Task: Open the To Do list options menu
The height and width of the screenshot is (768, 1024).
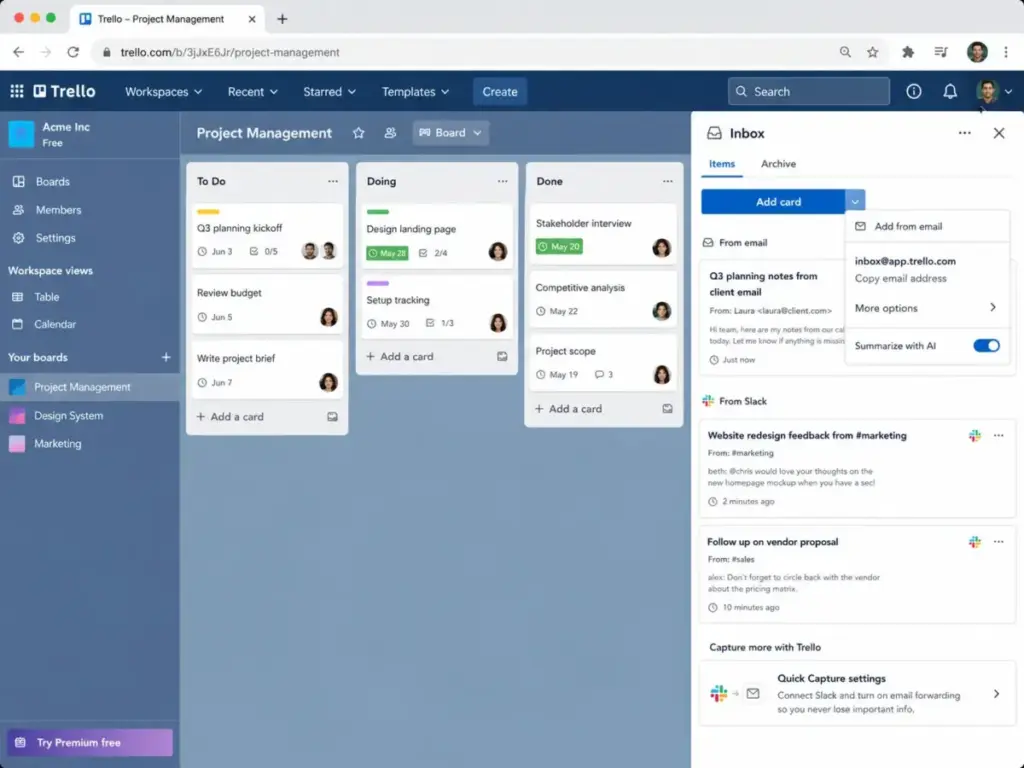Action: point(333,181)
